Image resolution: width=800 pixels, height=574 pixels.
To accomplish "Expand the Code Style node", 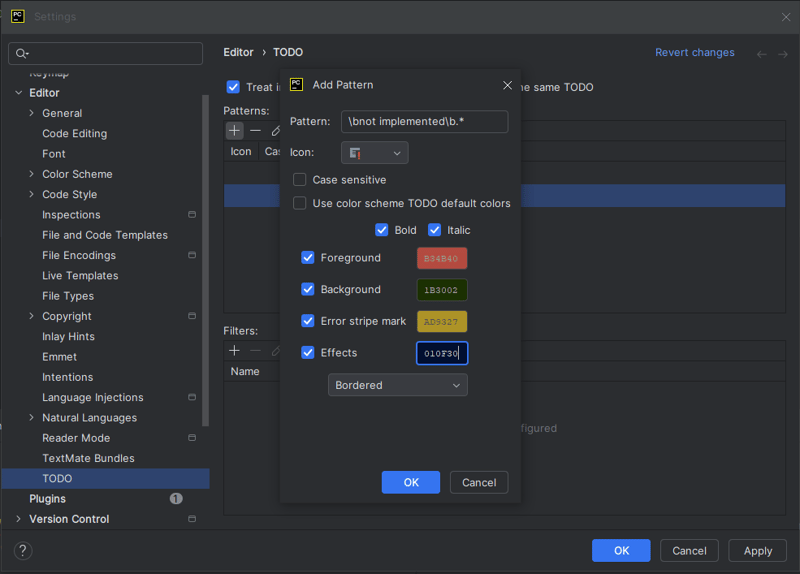I will coord(32,194).
